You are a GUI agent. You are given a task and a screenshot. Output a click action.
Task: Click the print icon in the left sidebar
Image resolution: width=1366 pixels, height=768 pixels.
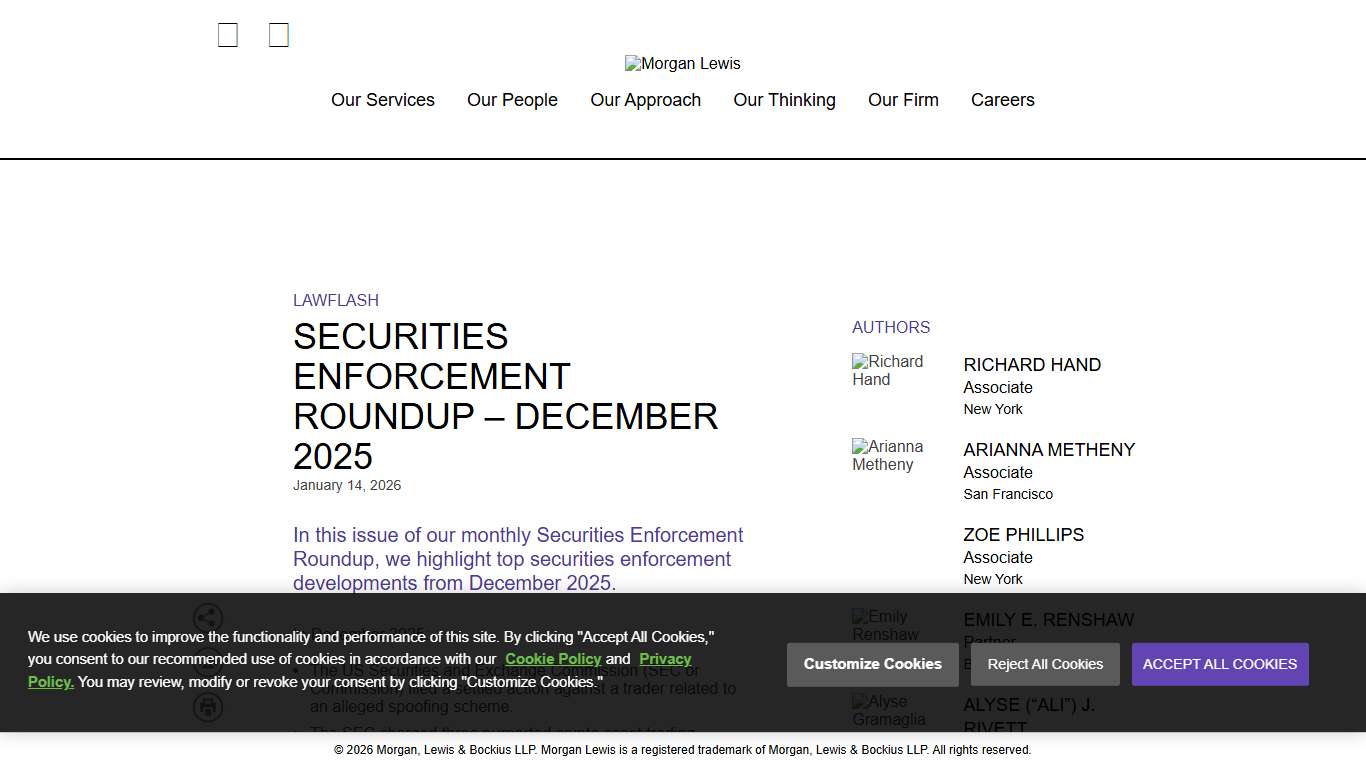click(208, 706)
